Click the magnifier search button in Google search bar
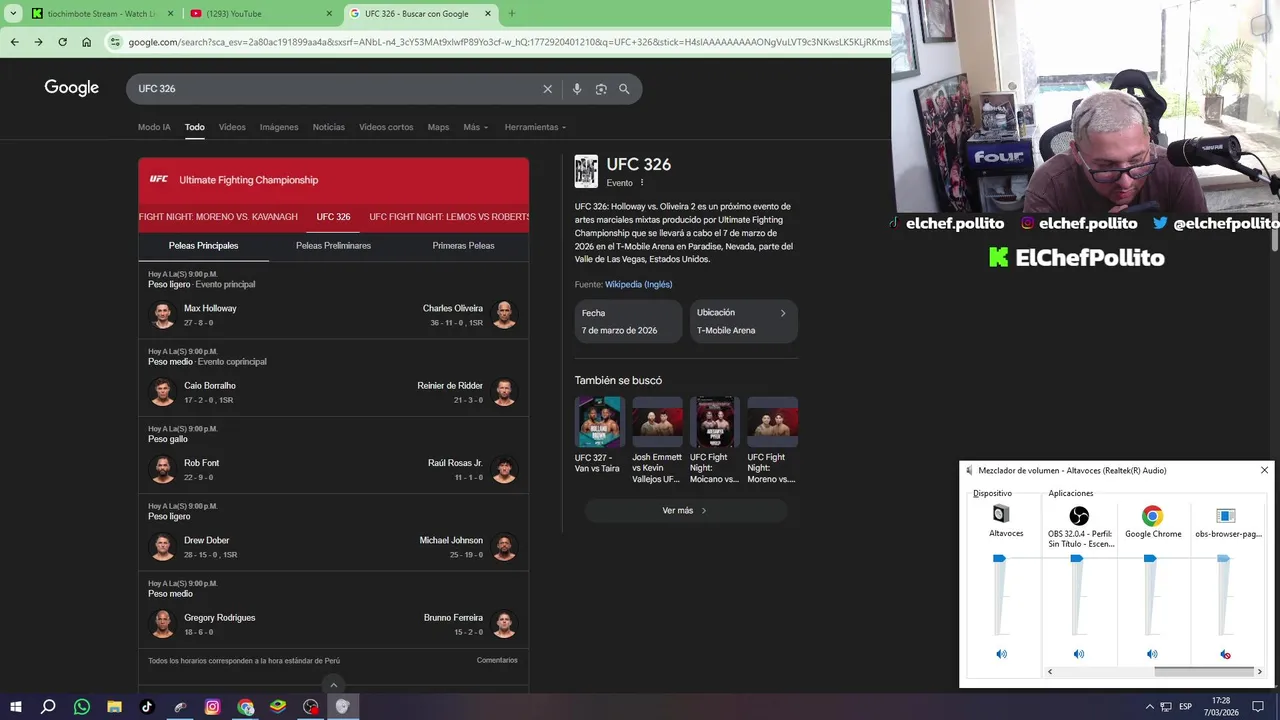Image resolution: width=1280 pixels, height=720 pixels. tap(624, 89)
